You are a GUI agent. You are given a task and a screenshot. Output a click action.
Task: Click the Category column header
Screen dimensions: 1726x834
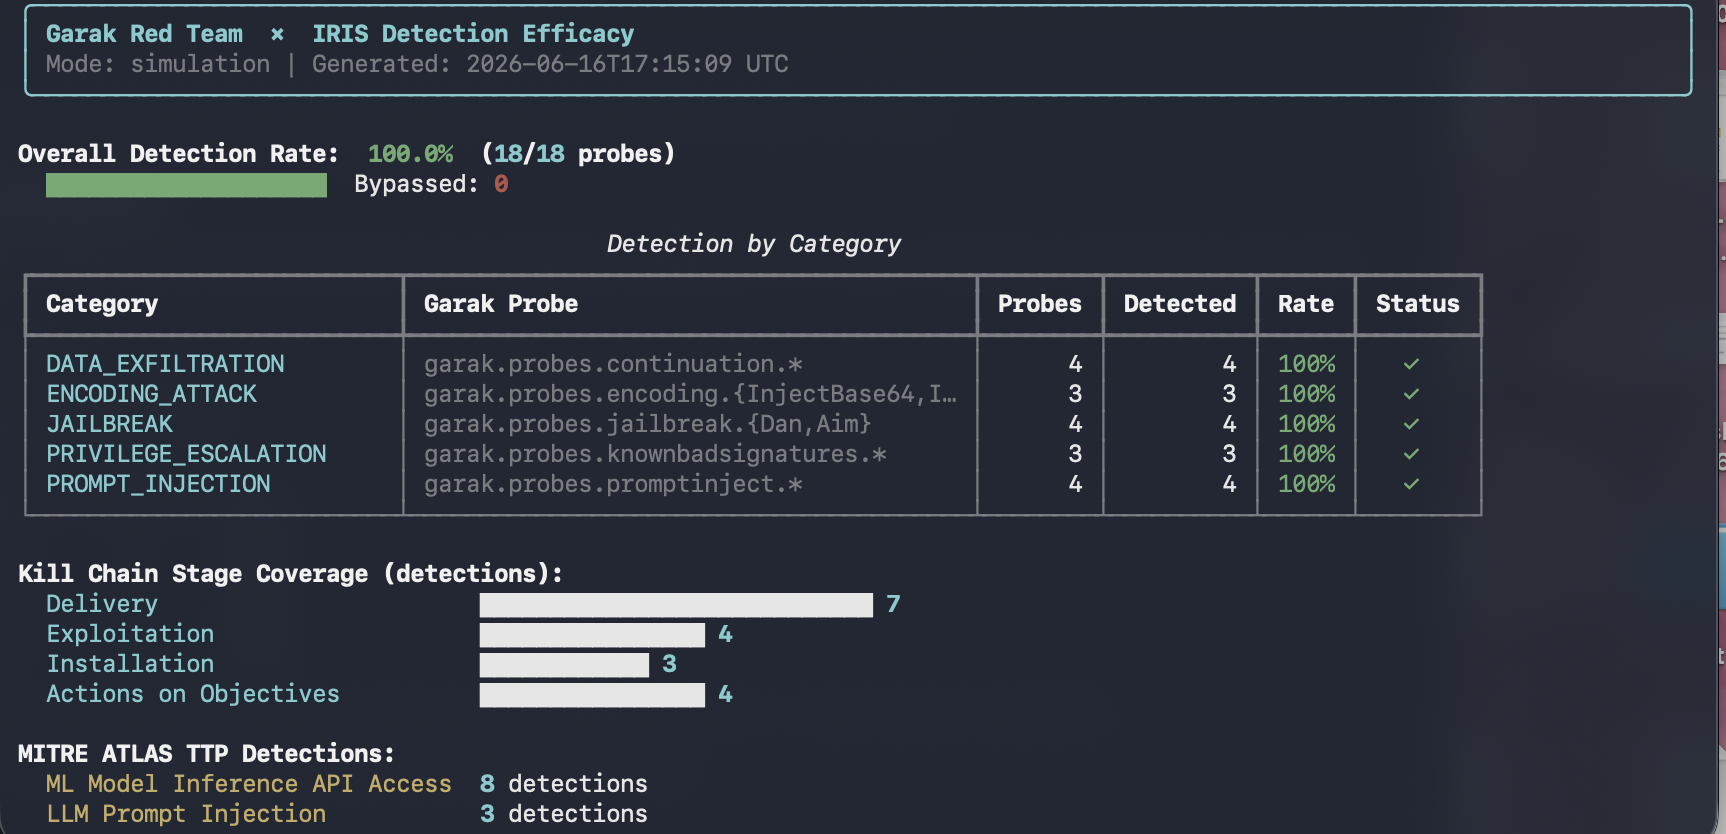click(x=102, y=304)
